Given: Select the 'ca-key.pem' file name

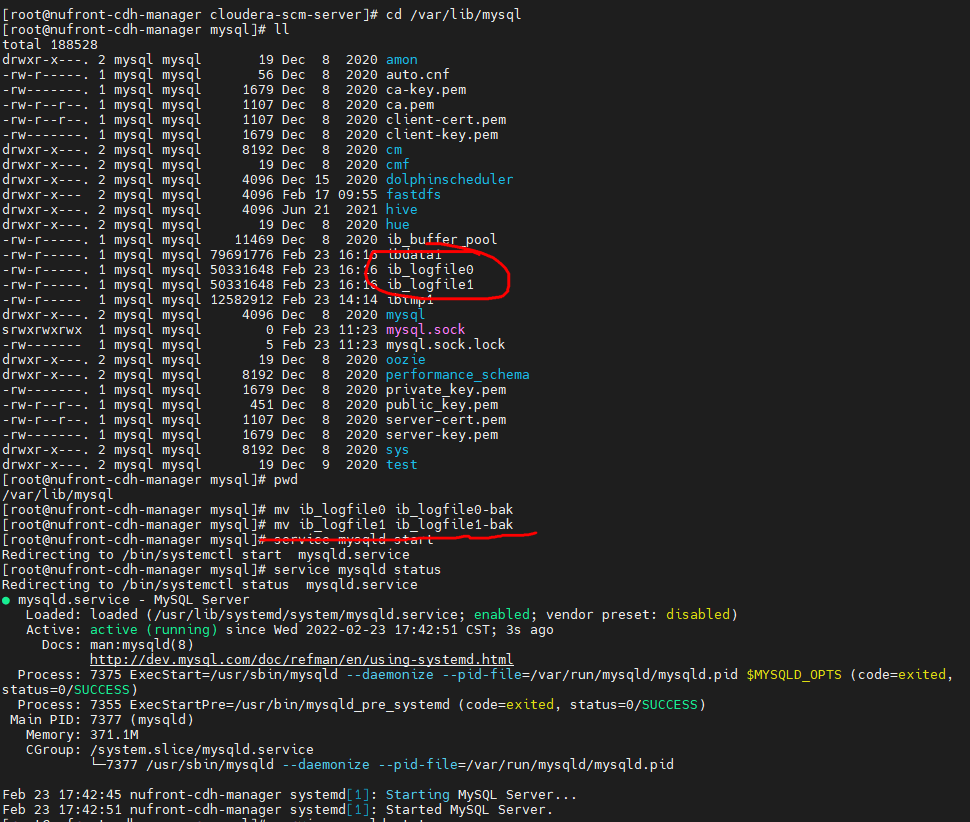Looking at the screenshot, I should 426,90.
